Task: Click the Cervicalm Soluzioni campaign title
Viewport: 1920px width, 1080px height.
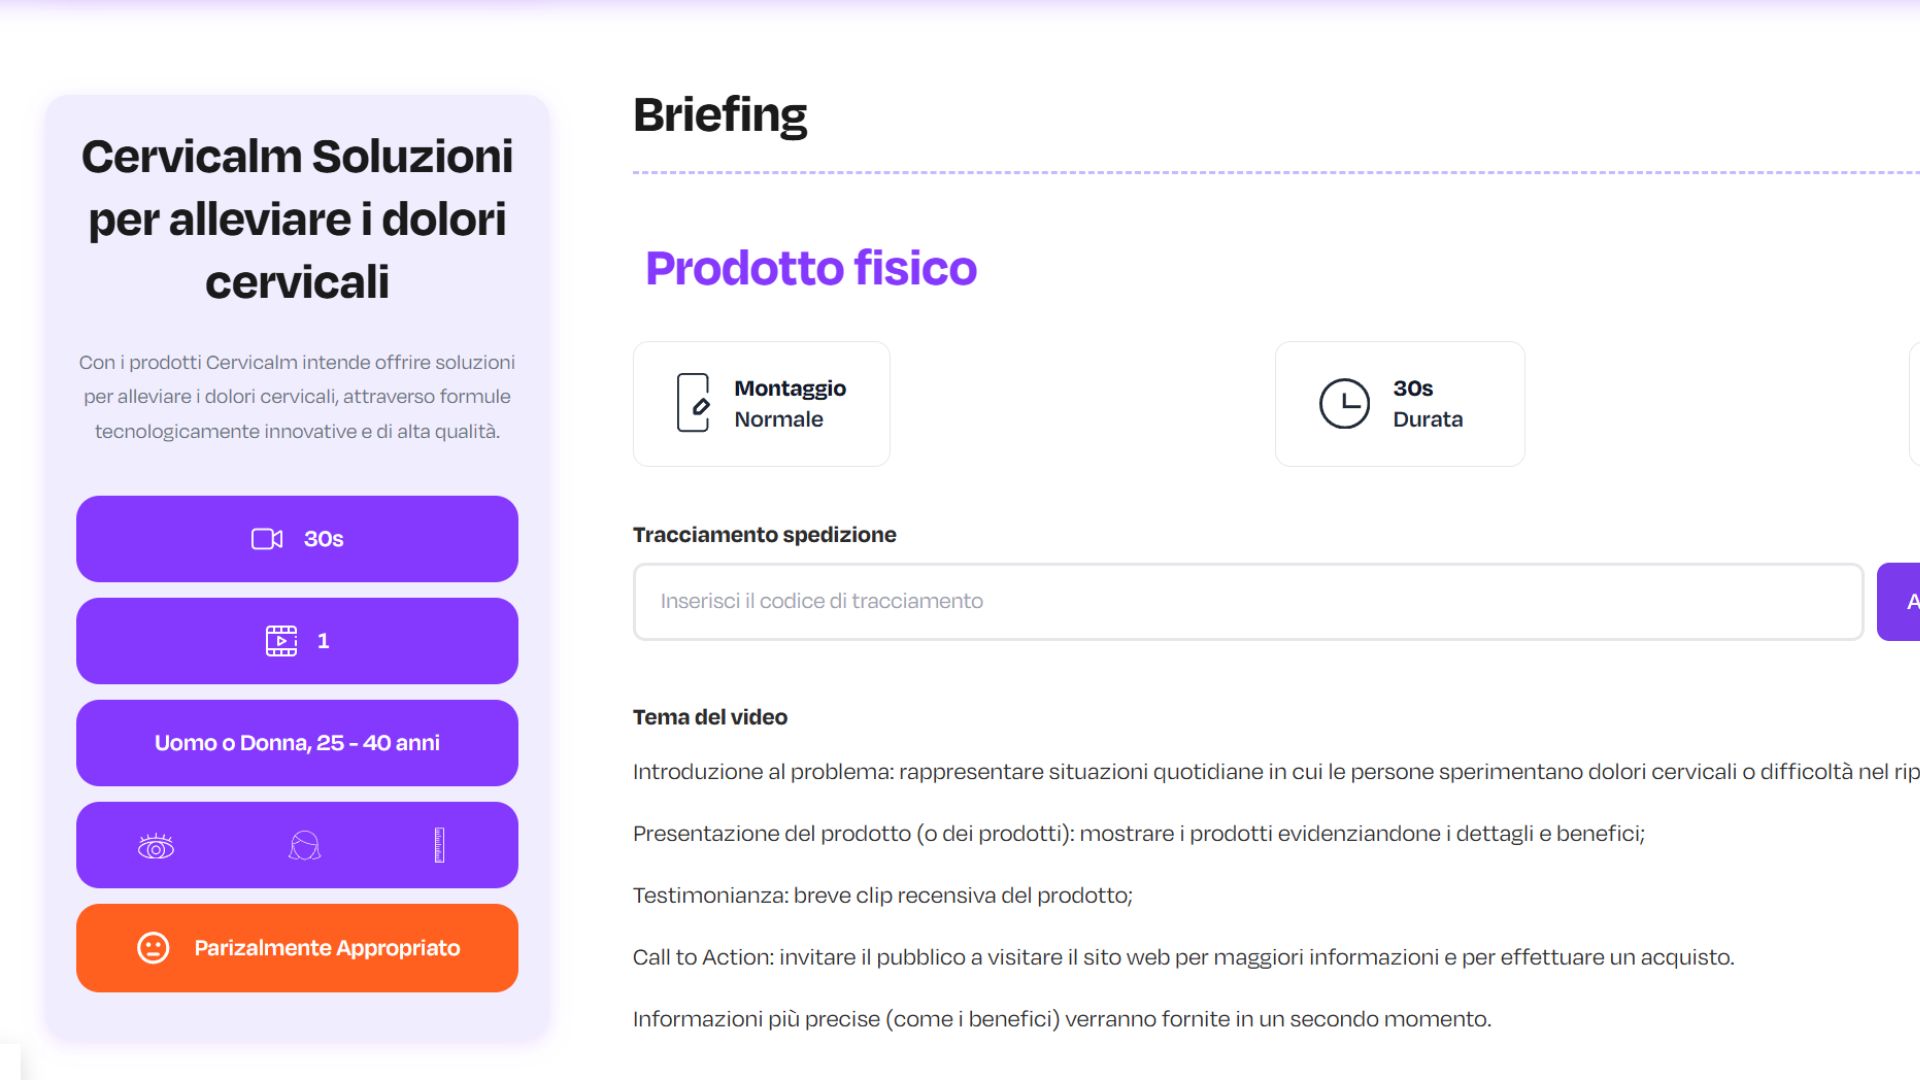Action: tap(297, 219)
